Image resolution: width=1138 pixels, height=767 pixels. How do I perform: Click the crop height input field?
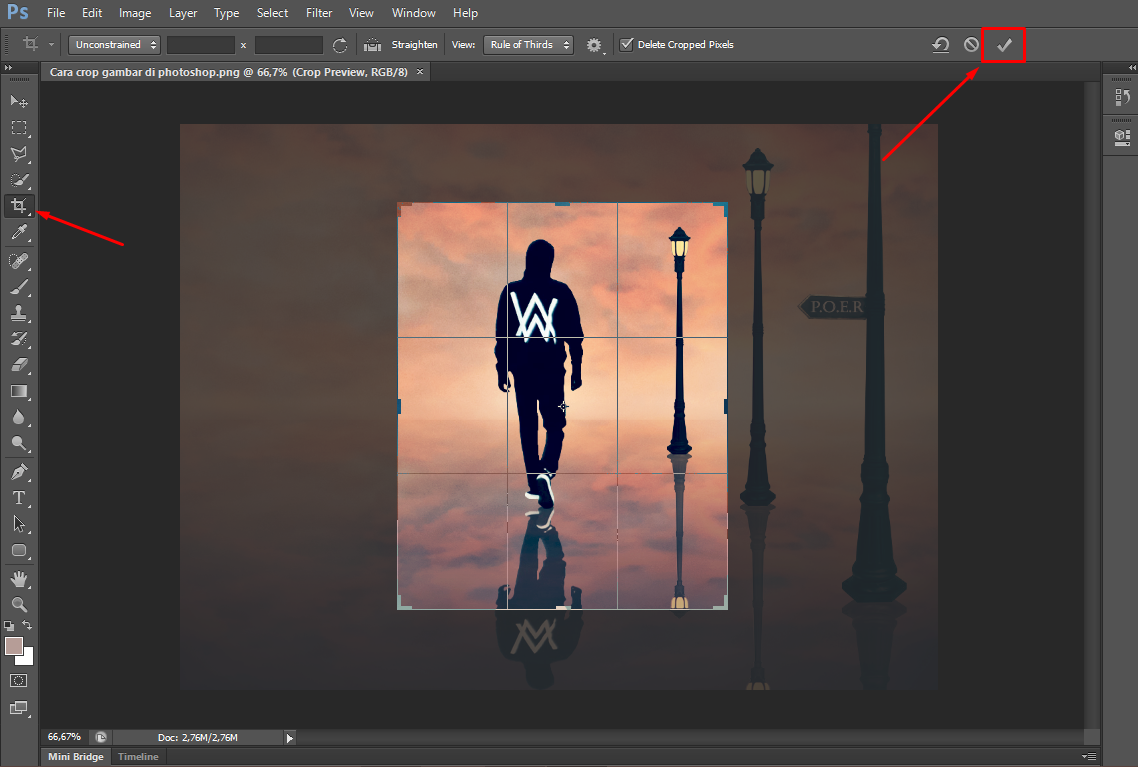point(288,45)
